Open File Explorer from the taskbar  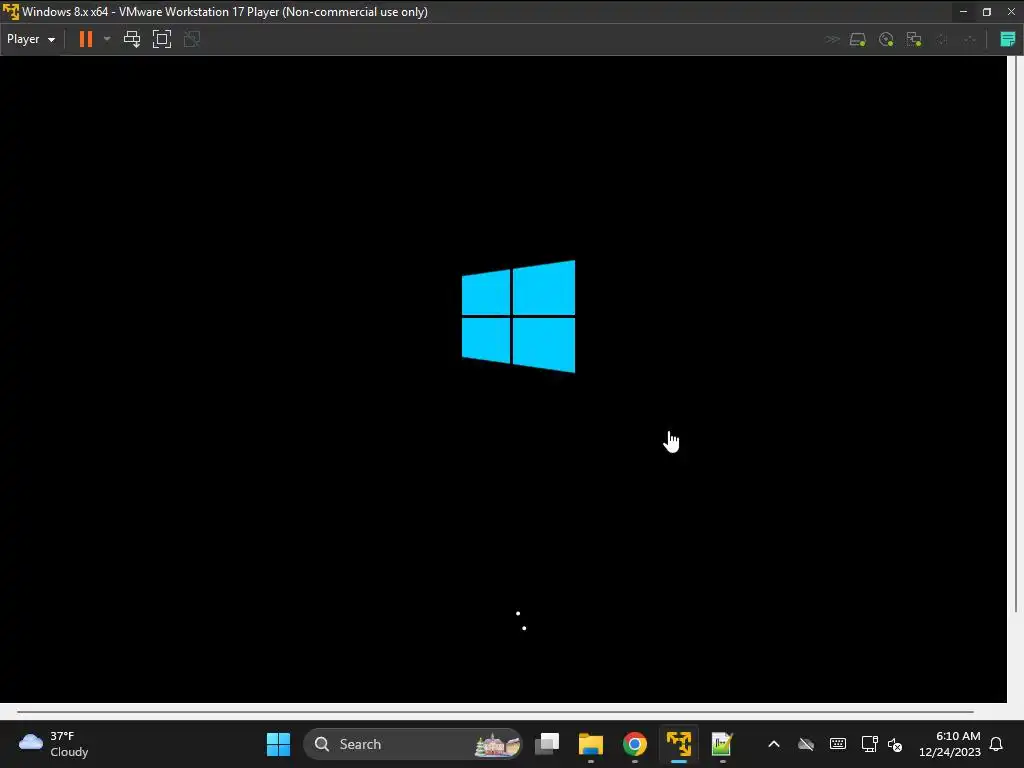[590, 744]
